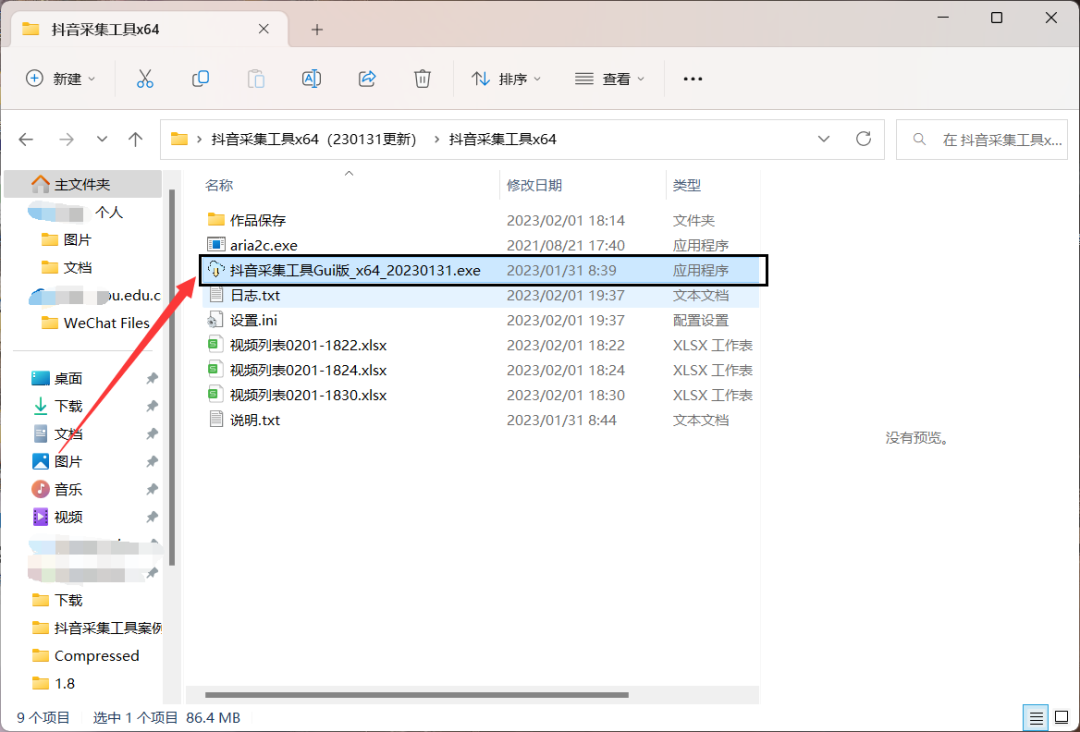This screenshot has height=732, width=1080.
Task: Open 文档 under personal folder tree
Action: click(77, 267)
